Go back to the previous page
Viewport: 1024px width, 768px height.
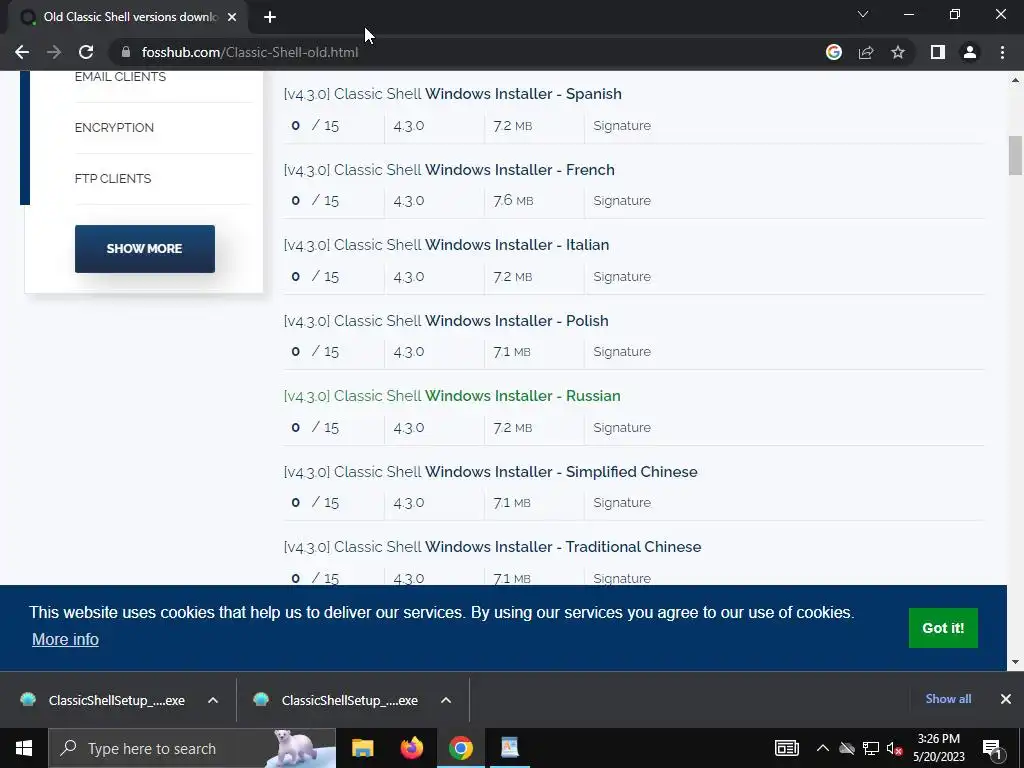pos(22,52)
